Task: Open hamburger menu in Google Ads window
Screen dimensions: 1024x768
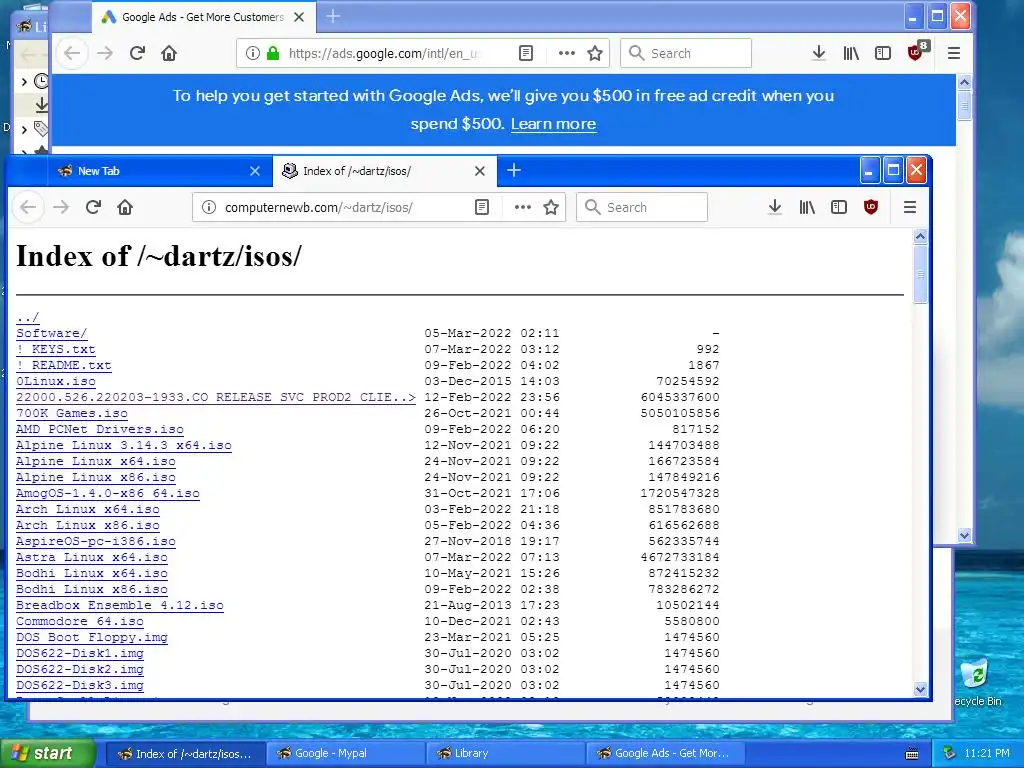Action: (x=954, y=53)
